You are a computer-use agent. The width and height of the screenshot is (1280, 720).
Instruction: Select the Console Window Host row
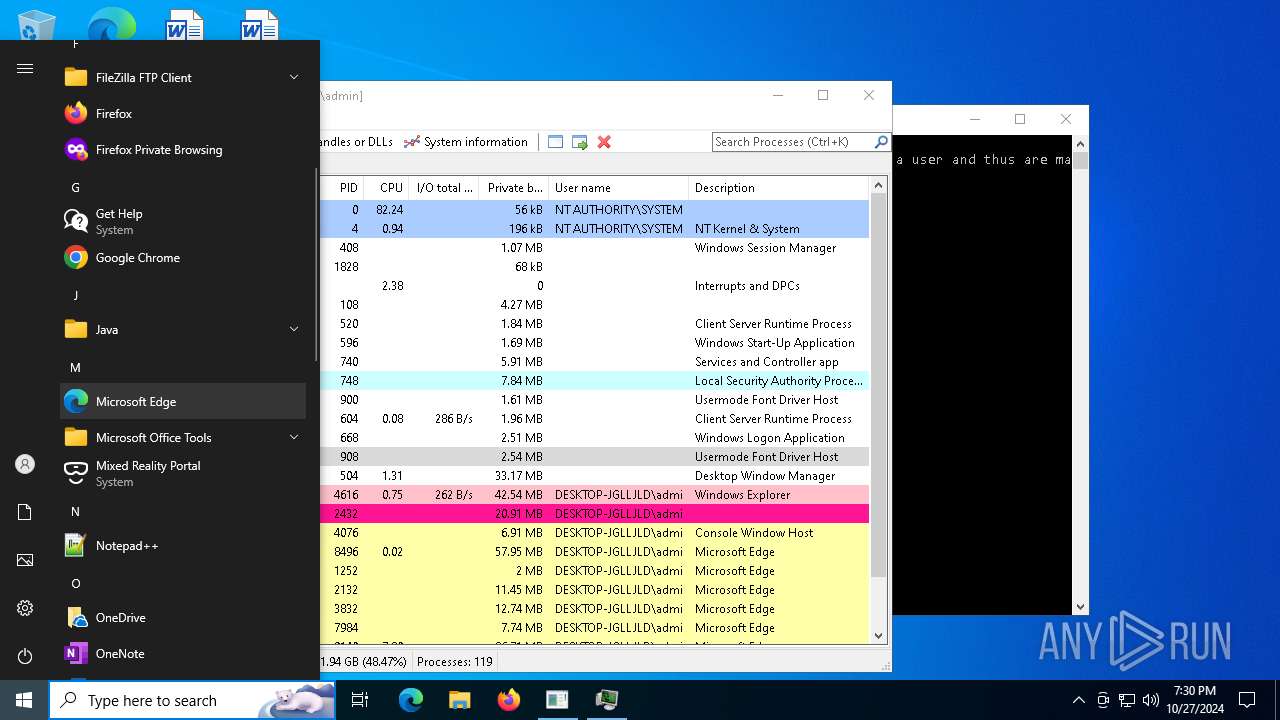595,533
